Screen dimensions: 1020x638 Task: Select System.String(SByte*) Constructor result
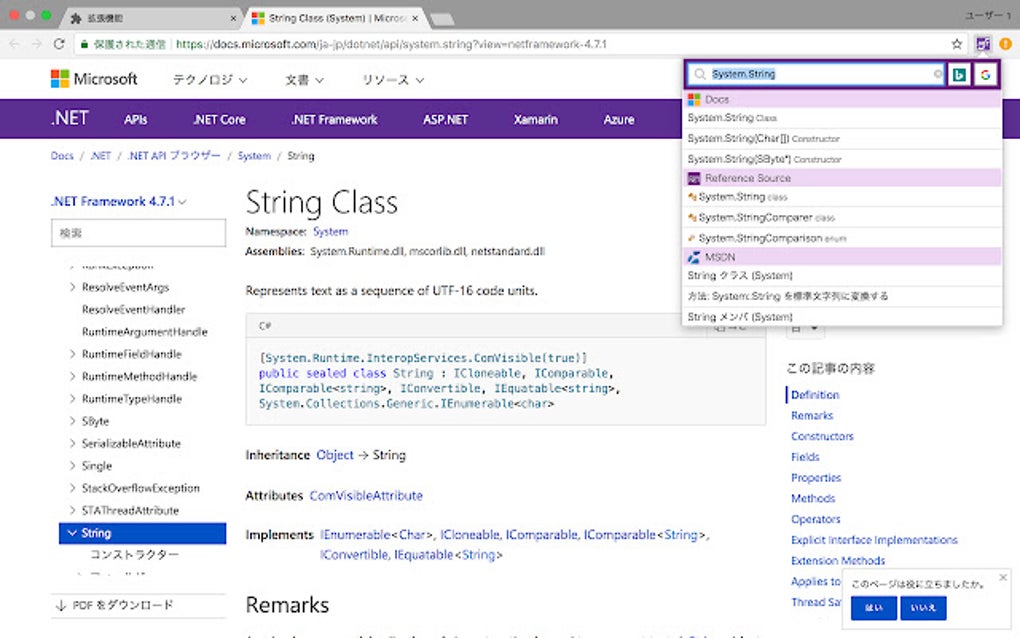click(842, 159)
